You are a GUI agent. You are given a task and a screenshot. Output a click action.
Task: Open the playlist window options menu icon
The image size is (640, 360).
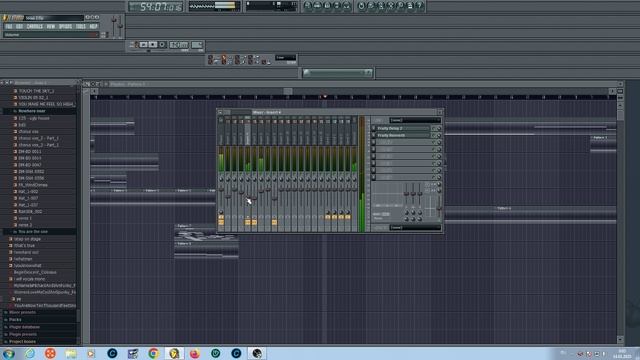tap(87, 84)
